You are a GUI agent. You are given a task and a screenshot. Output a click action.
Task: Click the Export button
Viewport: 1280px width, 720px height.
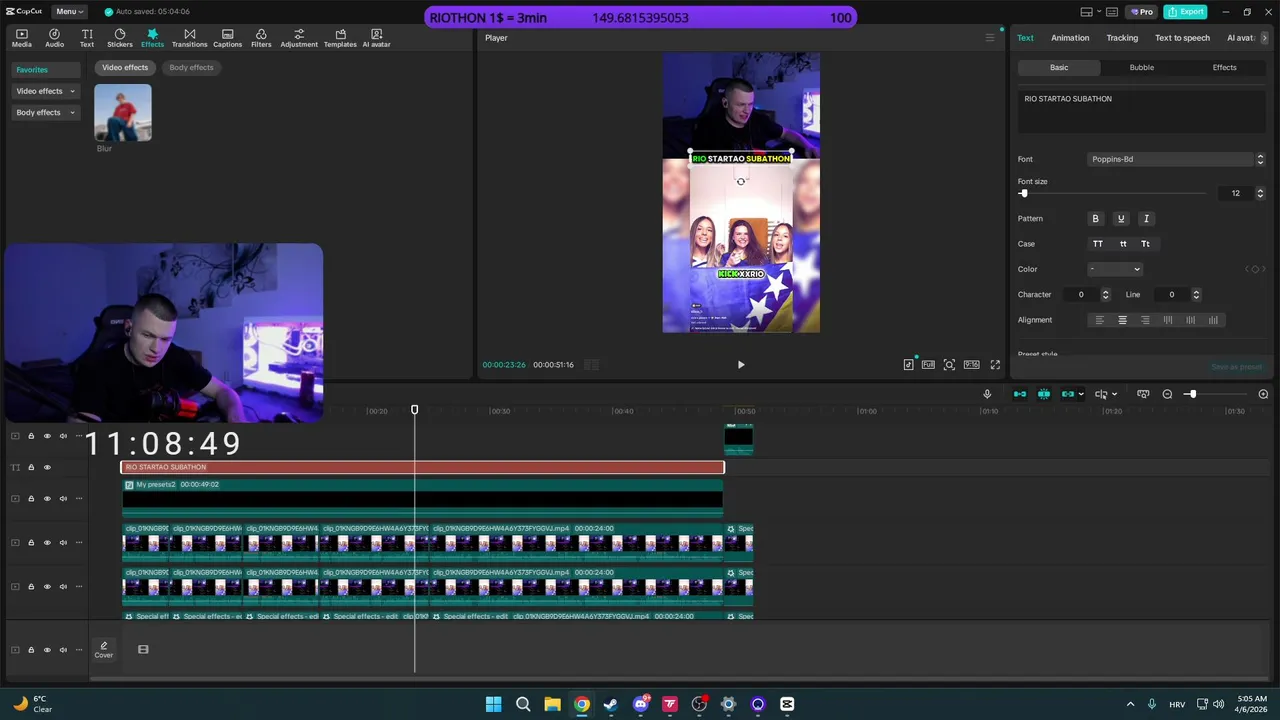pos(1185,12)
